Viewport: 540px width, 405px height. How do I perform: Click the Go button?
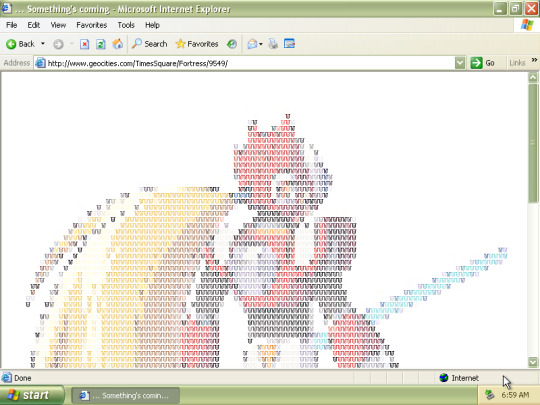[x=483, y=63]
